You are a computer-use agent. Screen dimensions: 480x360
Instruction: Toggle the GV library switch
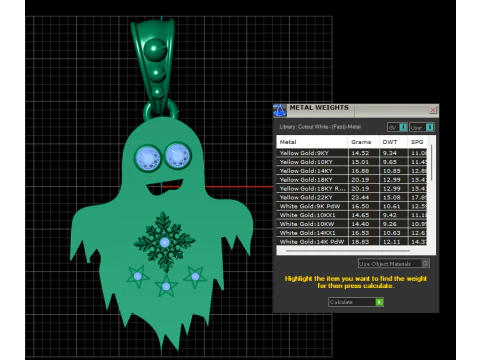[397, 127]
